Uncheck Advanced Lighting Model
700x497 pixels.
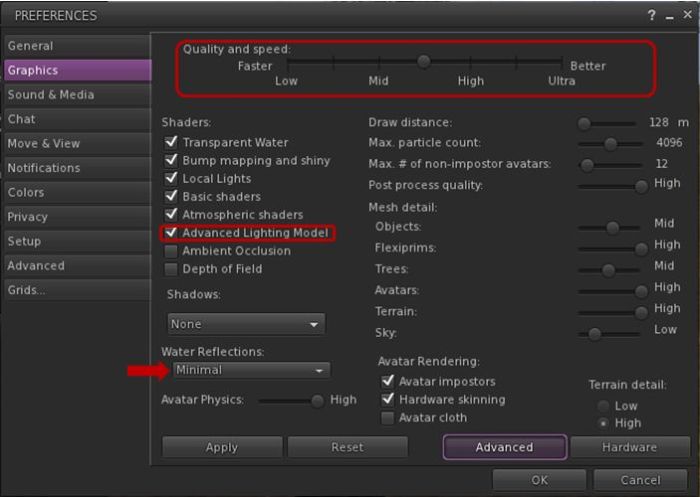click(171, 233)
